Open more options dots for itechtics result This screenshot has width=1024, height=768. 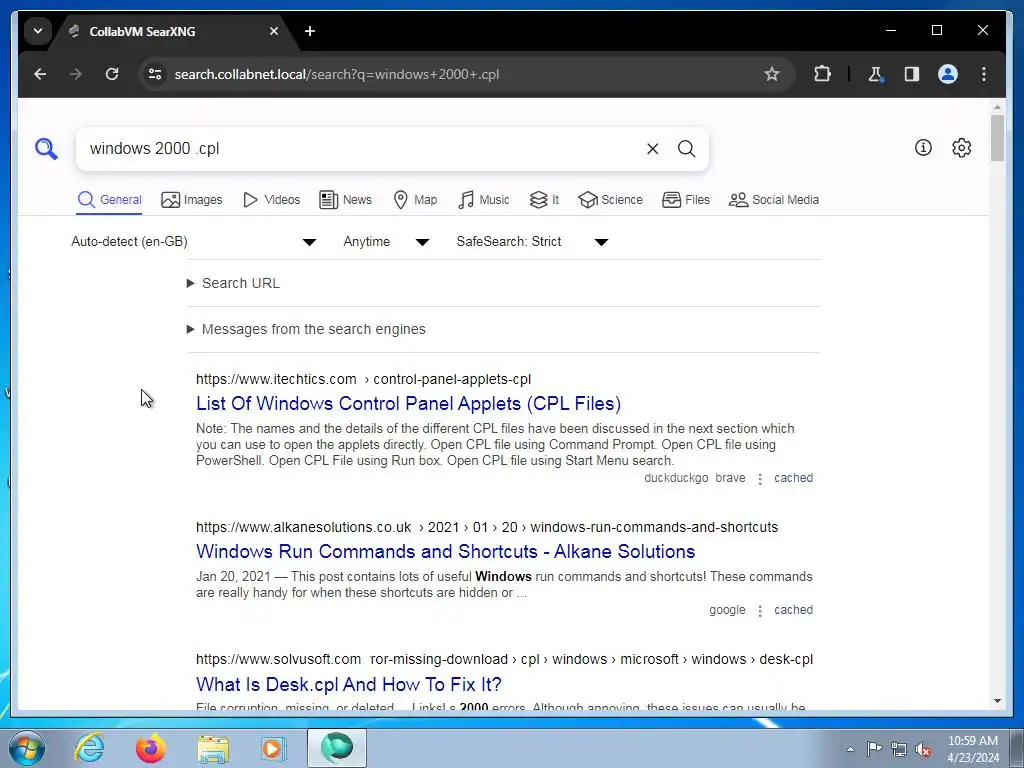(x=760, y=479)
